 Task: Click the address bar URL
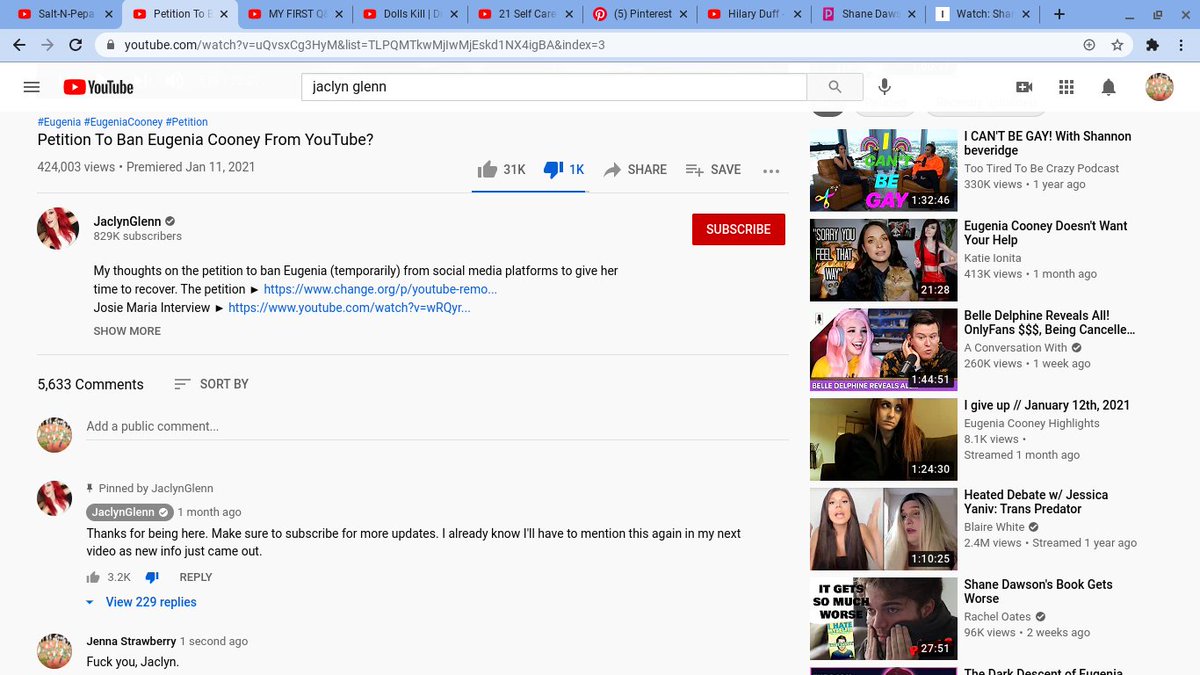tap(365, 45)
